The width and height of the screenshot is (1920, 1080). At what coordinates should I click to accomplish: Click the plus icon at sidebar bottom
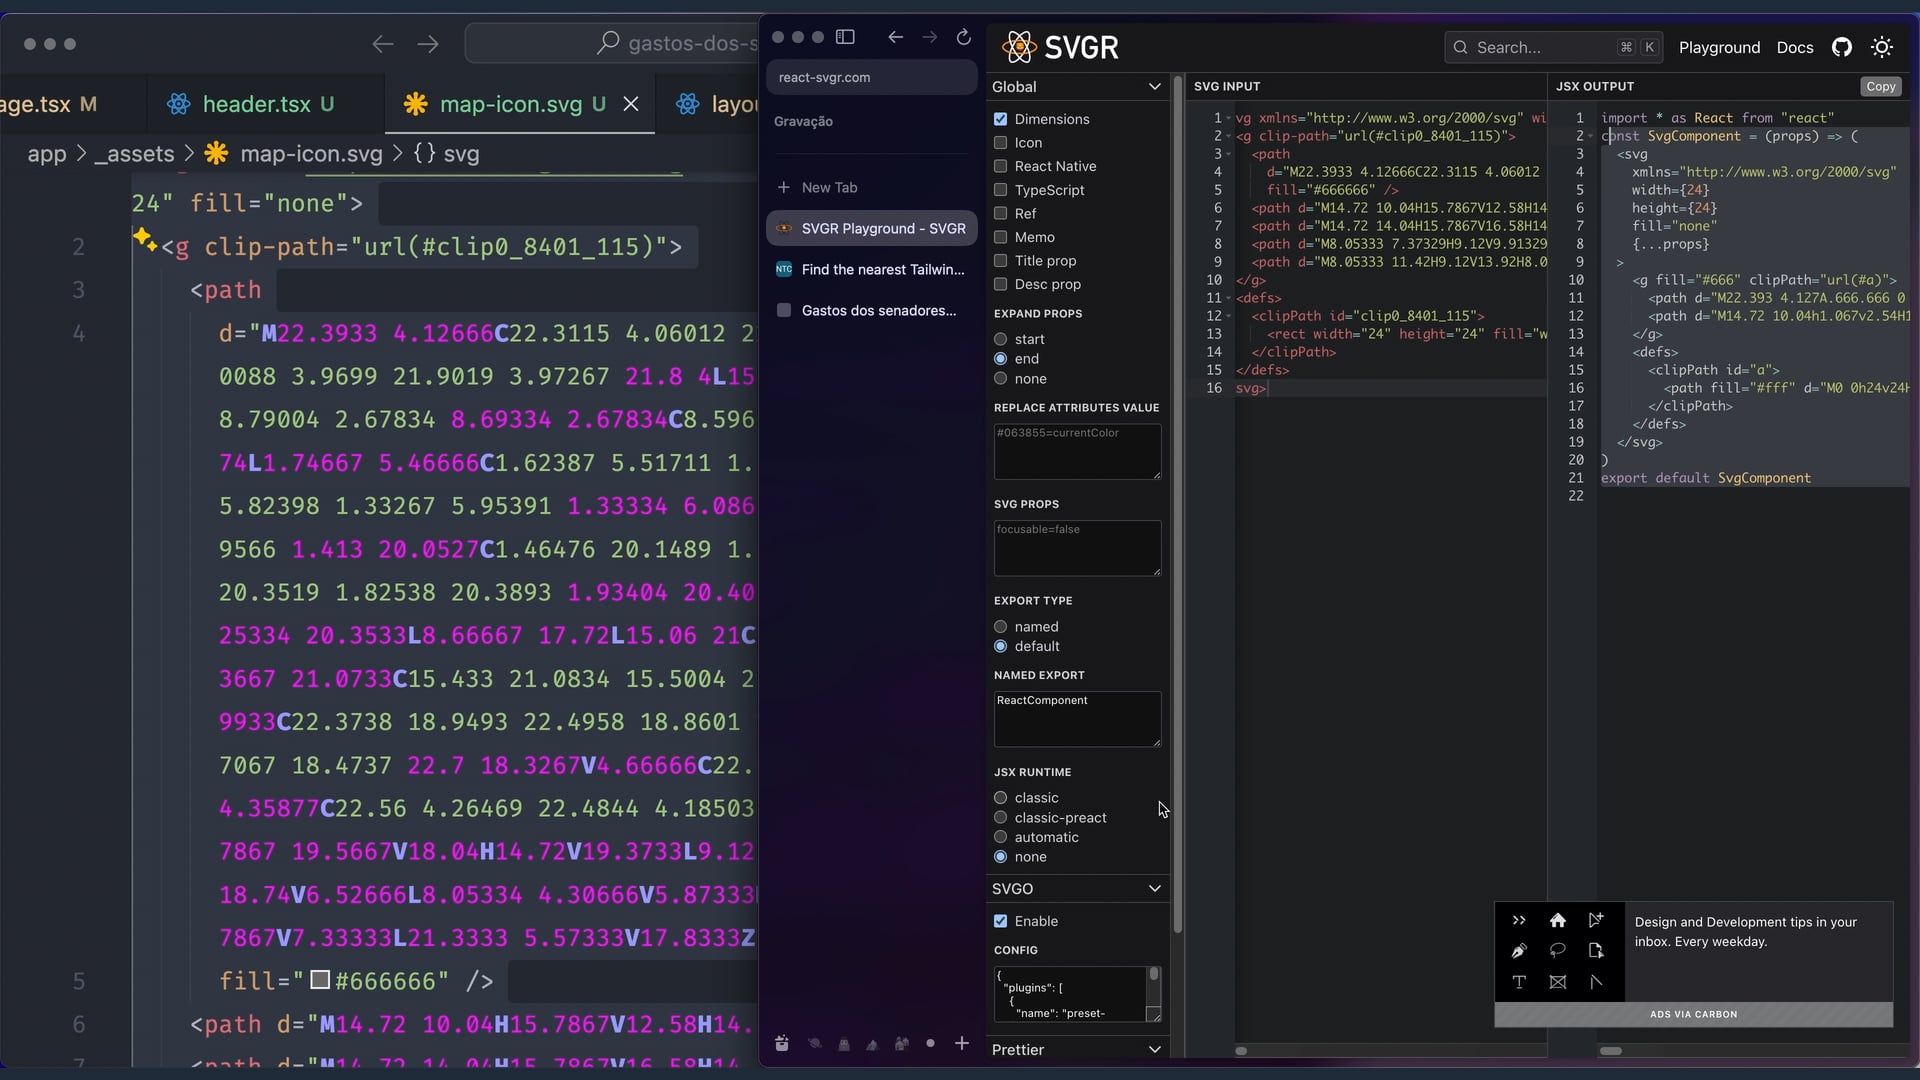click(x=961, y=1043)
